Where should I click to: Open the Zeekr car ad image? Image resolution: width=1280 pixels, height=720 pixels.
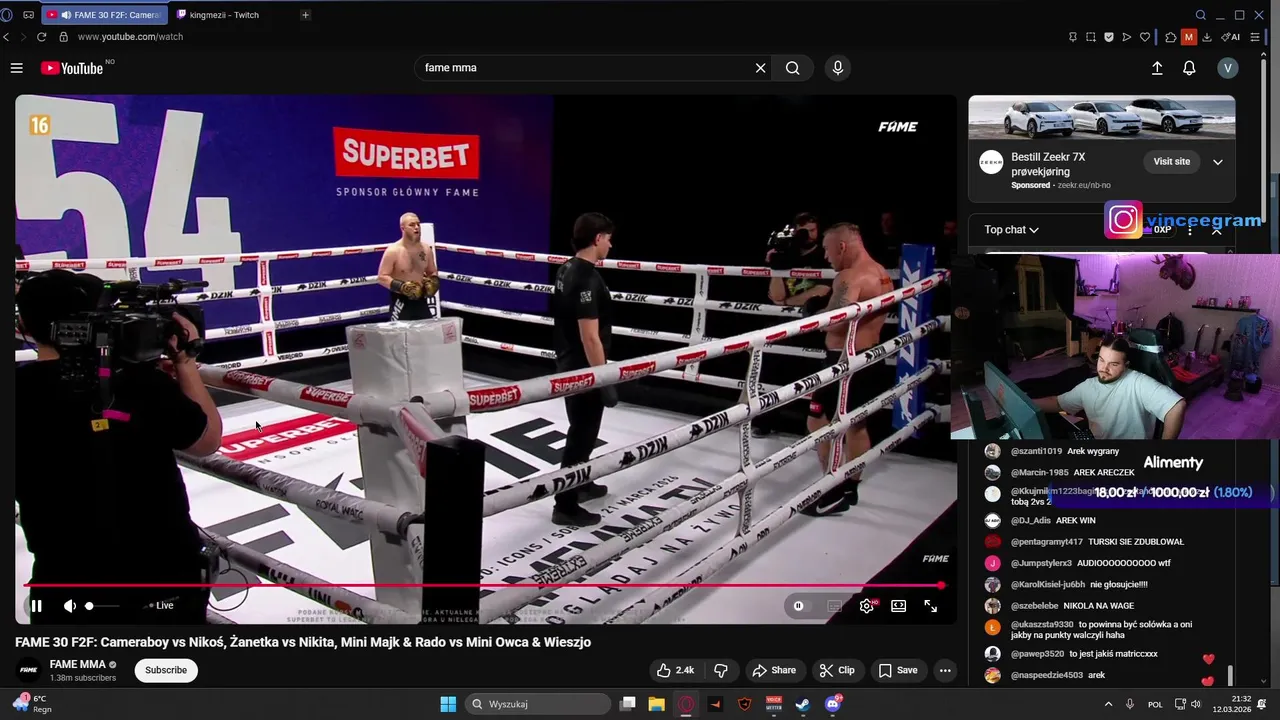click(1102, 118)
